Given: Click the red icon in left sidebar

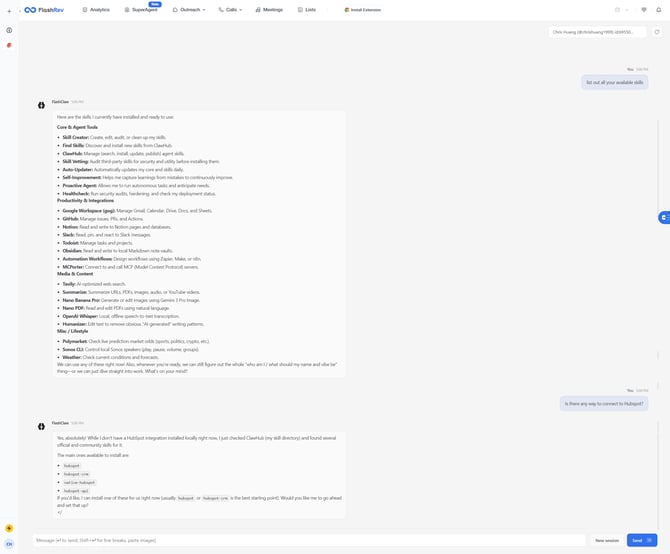Looking at the screenshot, I should coord(9,45).
